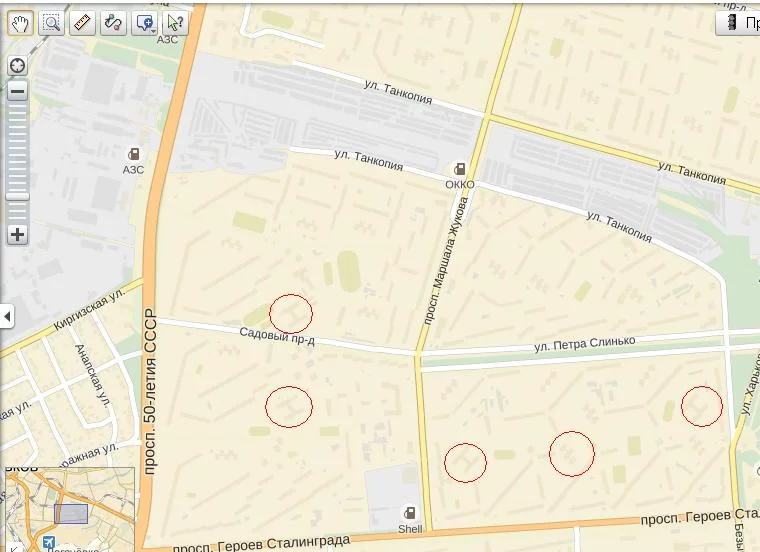This screenshot has width=760, height=552.
Task: Click the zoom level slider handle
Action: tap(17, 197)
